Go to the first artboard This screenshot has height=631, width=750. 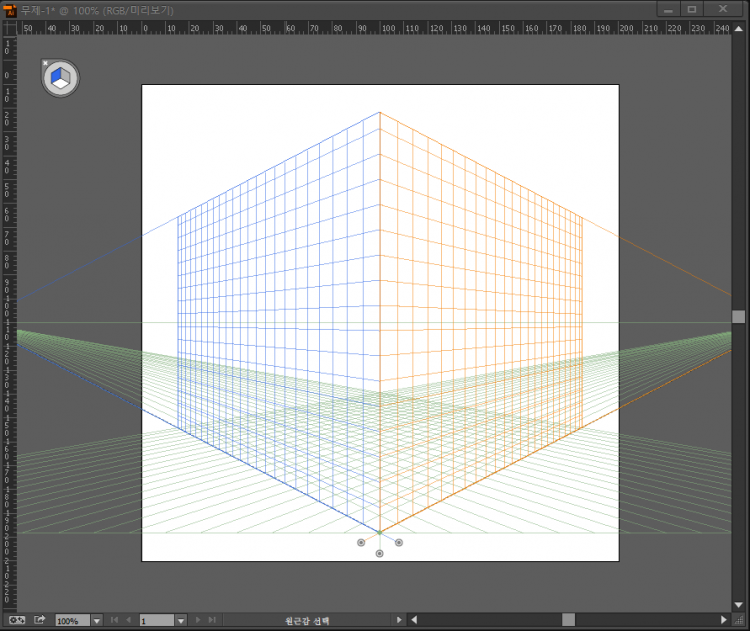tap(114, 621)
